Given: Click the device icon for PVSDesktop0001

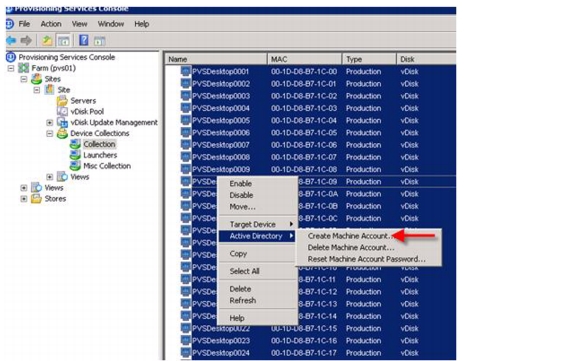Looking at the screenshot, I should 186,71.
